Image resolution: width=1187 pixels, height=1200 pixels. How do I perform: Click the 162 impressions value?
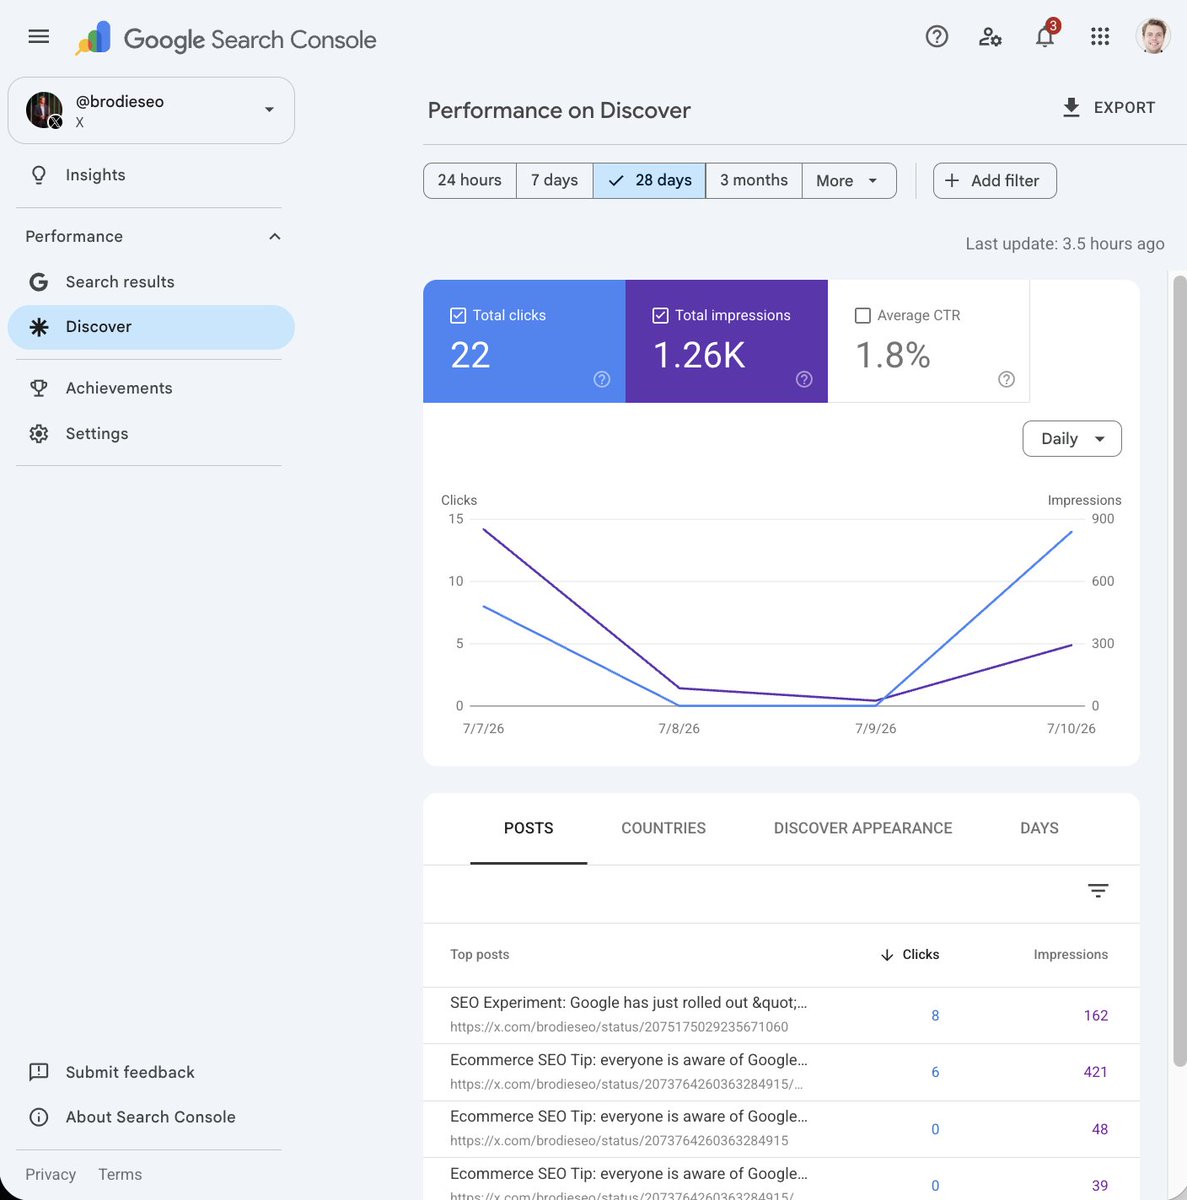pos(1096,1016)
